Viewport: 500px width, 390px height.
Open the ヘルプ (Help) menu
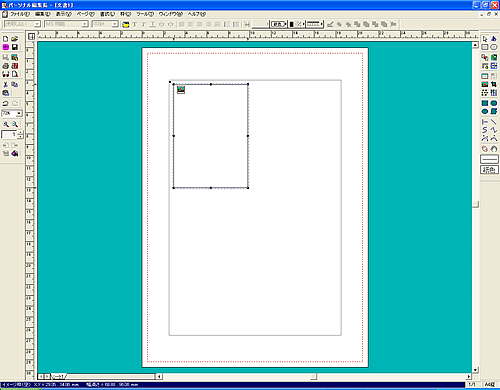(197, 14)
